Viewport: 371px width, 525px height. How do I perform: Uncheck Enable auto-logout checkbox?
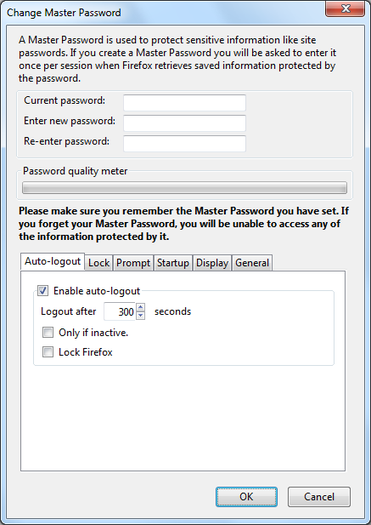(x=43, y=291)
